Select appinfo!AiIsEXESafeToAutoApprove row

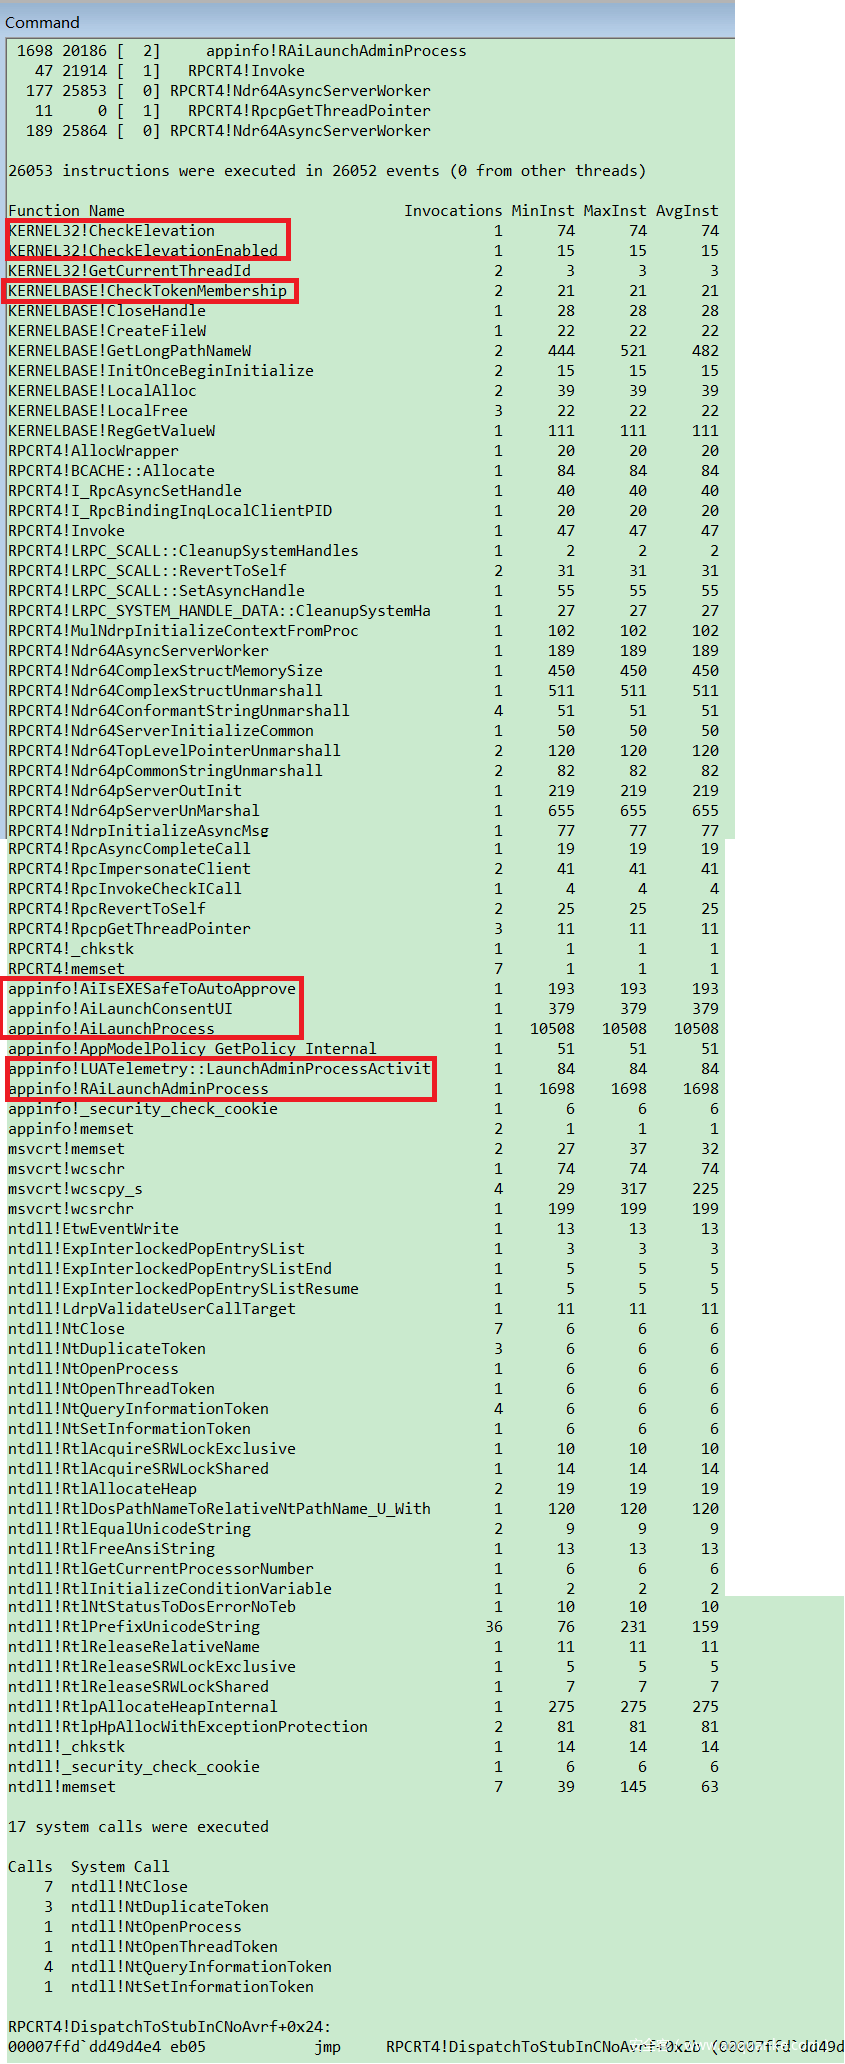point(363,988)
